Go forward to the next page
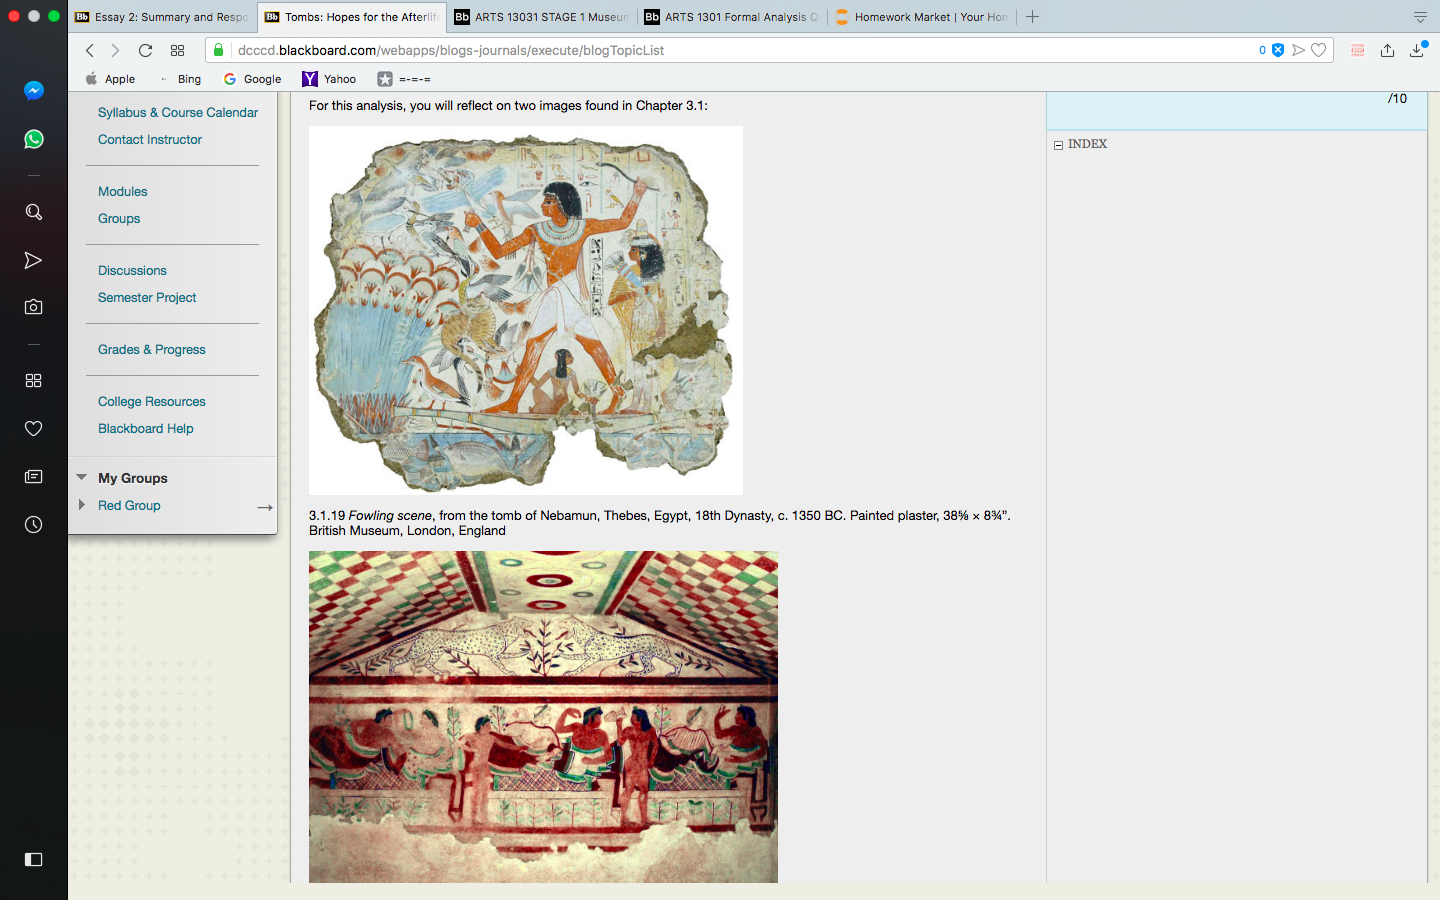Viewport: 1440px width, 900px height. point(115,50)
